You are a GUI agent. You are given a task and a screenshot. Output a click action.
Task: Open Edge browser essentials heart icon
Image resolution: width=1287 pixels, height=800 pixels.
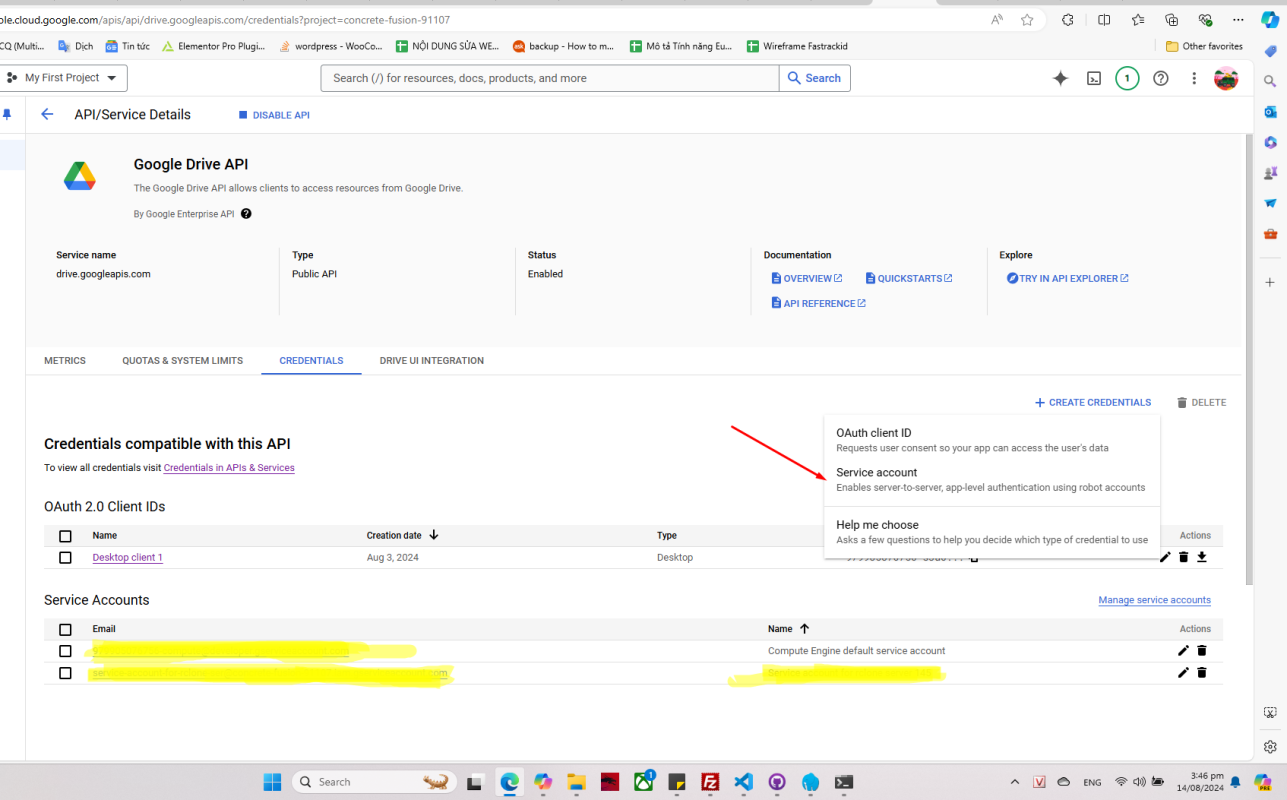[1205, 20]
